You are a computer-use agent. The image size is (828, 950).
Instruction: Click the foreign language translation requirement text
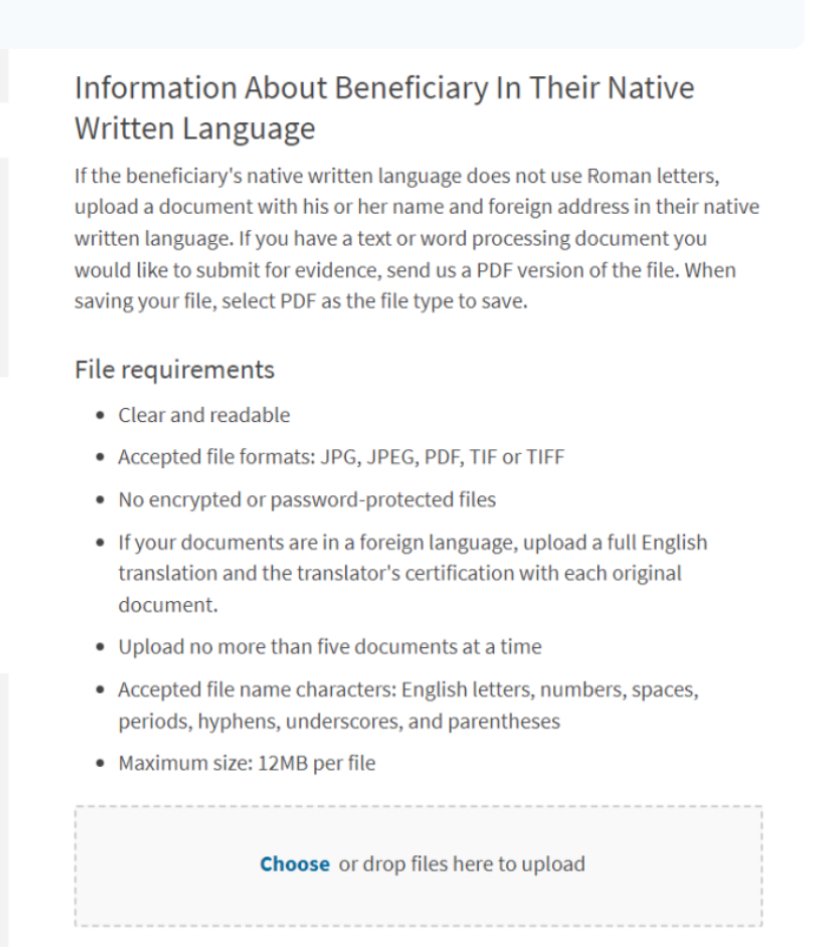point(412,542)
